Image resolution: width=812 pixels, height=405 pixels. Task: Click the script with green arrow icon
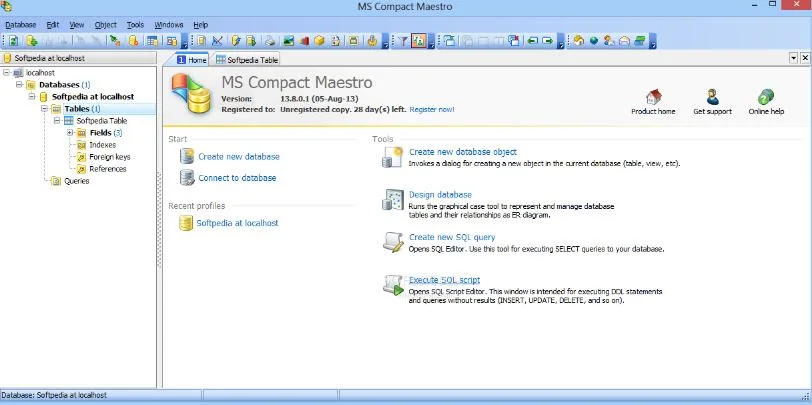pos(251,41)
